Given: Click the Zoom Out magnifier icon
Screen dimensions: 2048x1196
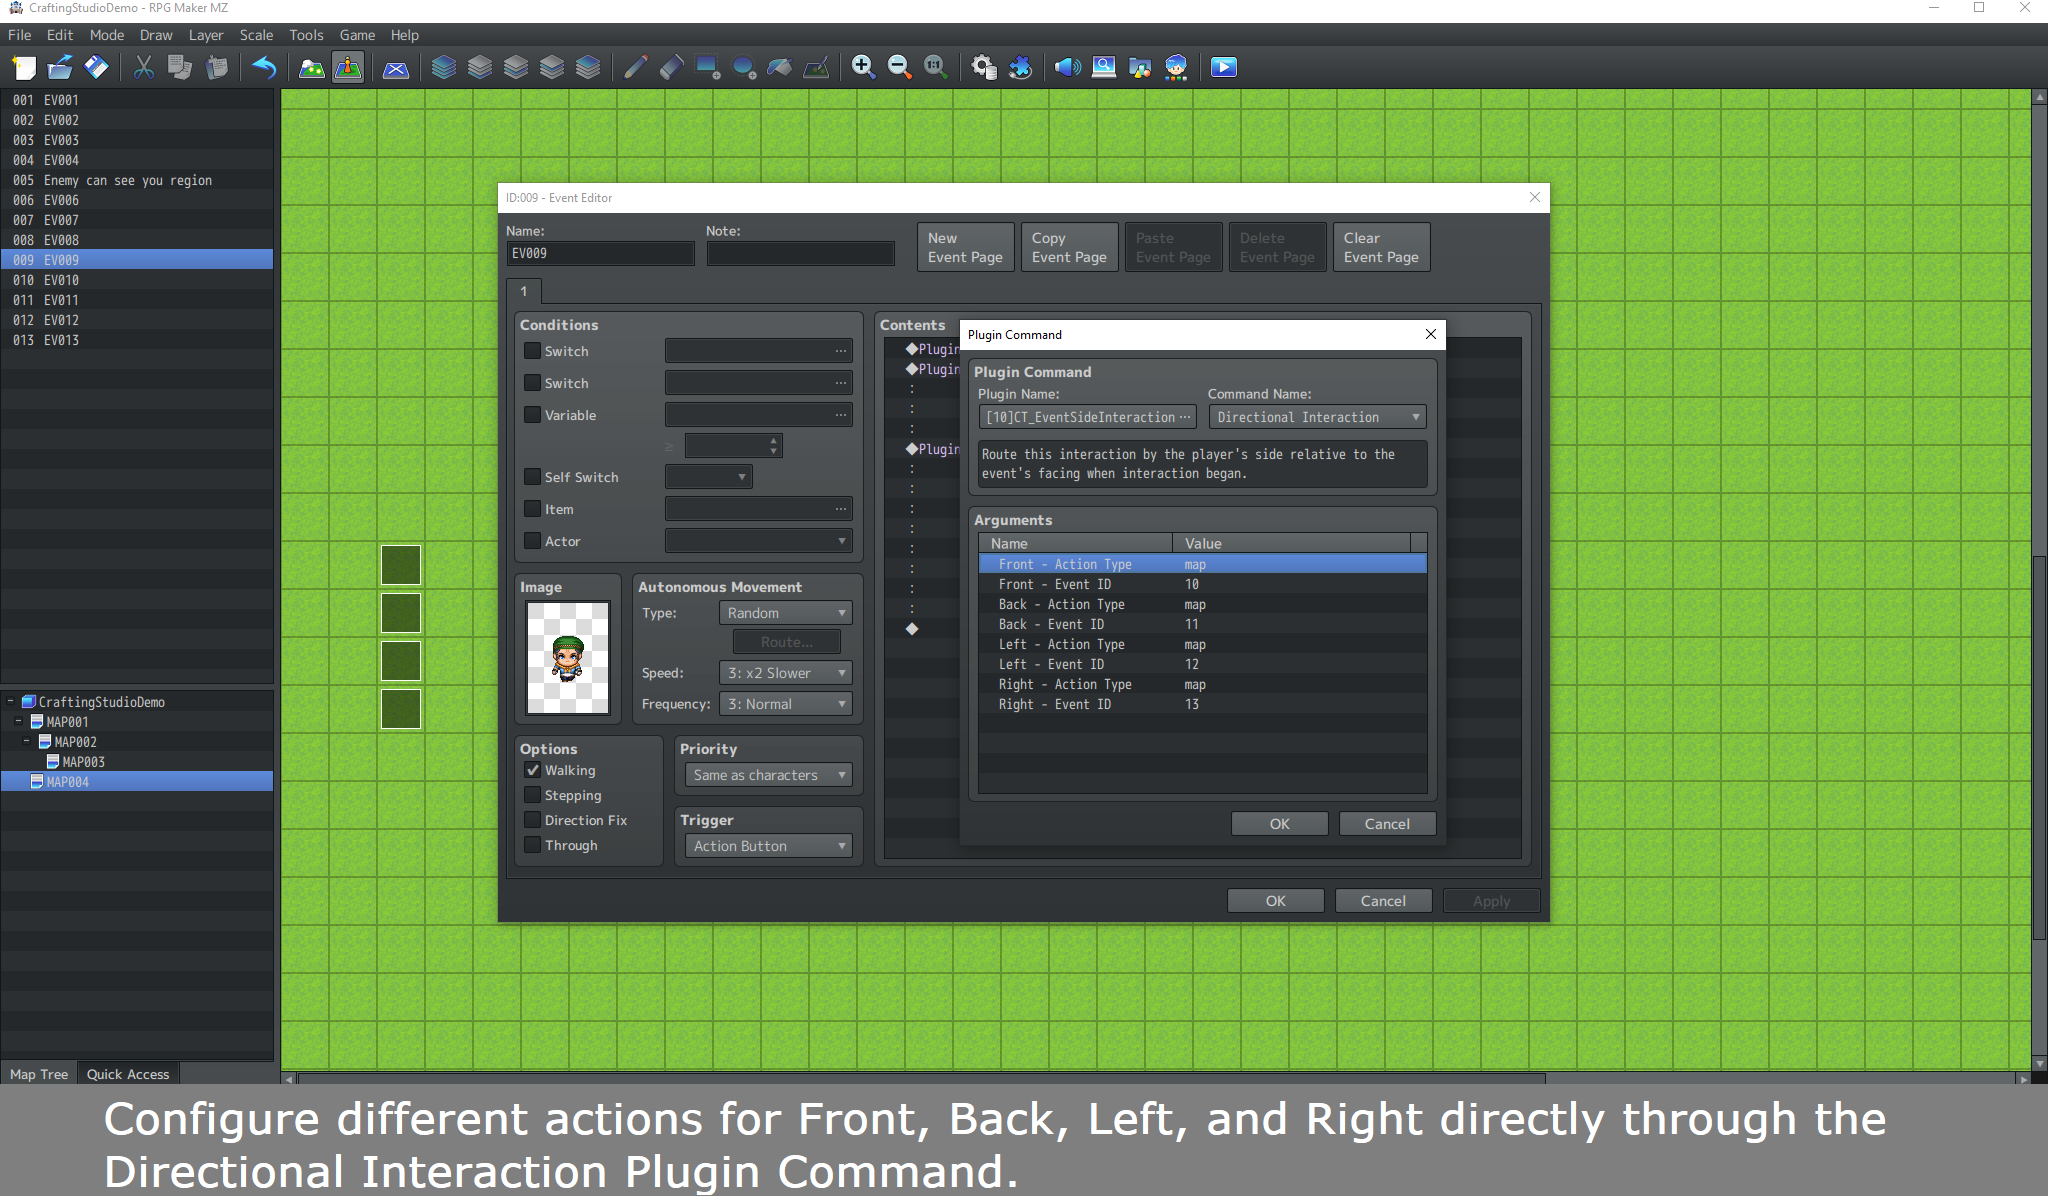Looking at the screenshot, I should 899,67.
